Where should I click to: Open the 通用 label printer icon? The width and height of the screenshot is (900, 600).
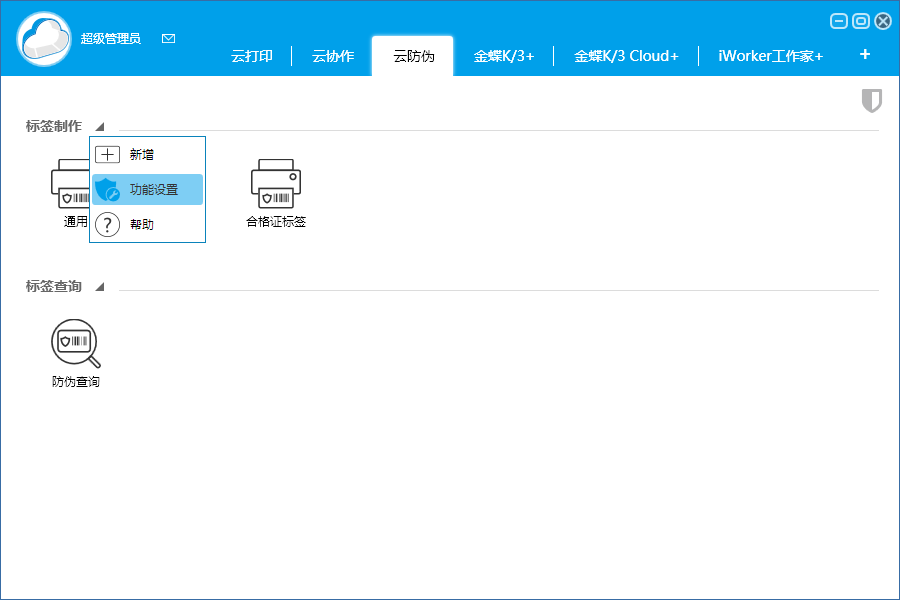[70, 184]
